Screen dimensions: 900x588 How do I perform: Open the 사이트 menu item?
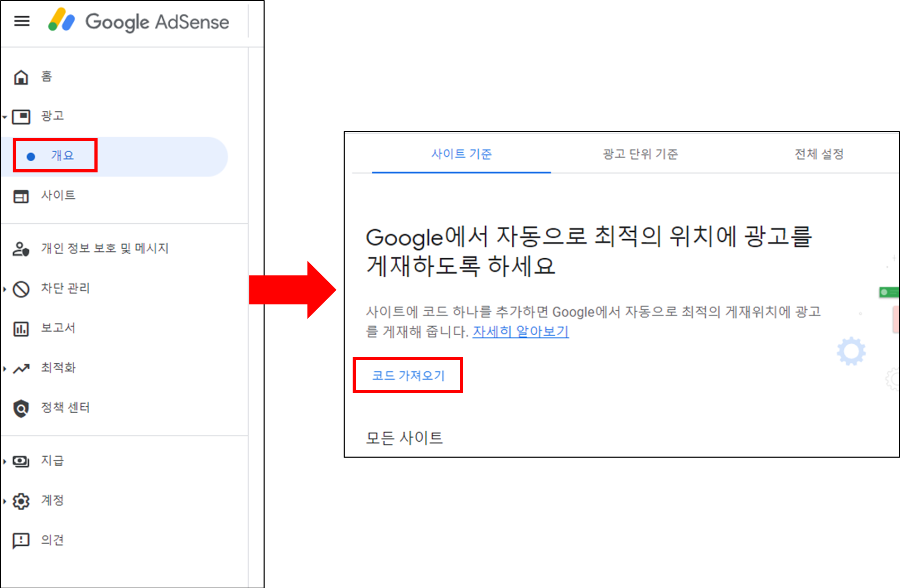point(58,195)
